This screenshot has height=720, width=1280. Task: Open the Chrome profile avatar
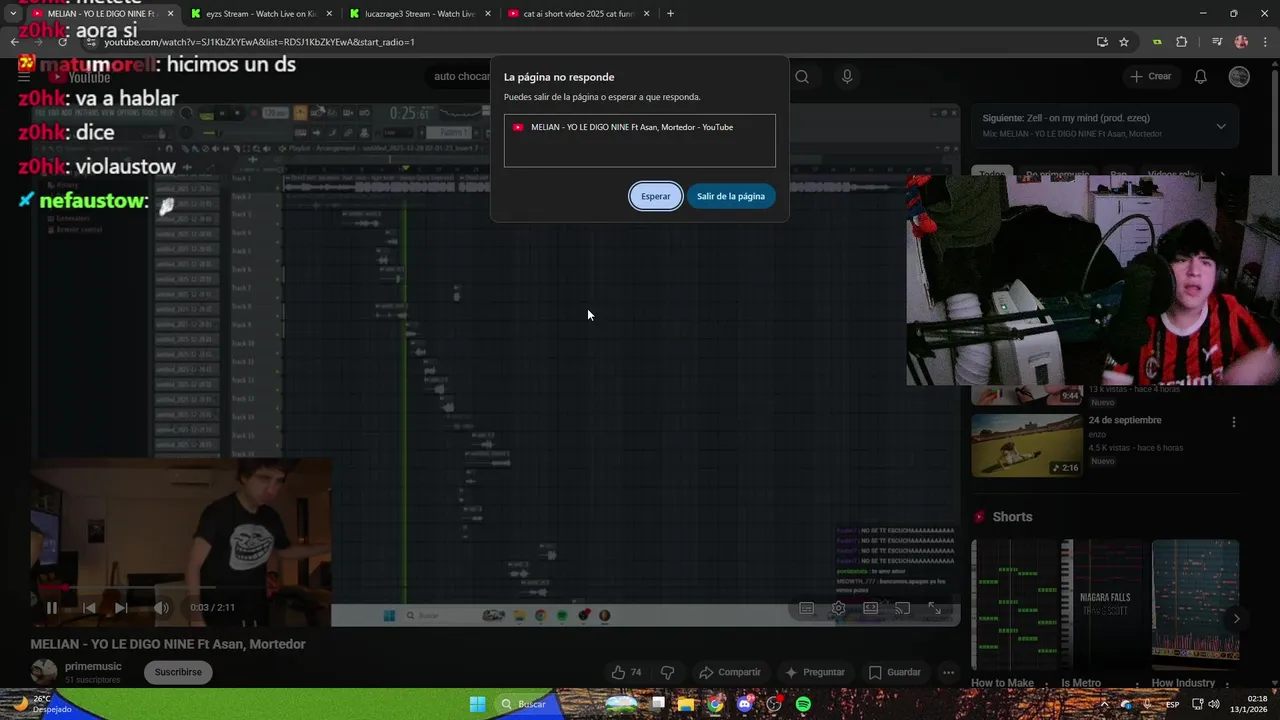[1241, 42]
